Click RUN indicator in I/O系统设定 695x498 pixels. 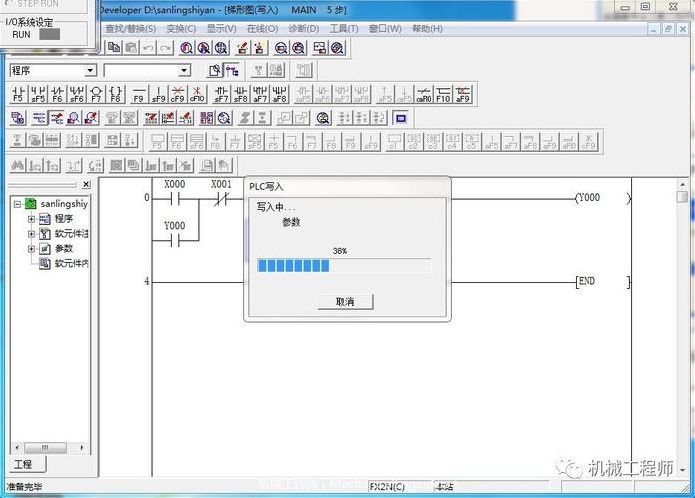click(x=49, y=34)
